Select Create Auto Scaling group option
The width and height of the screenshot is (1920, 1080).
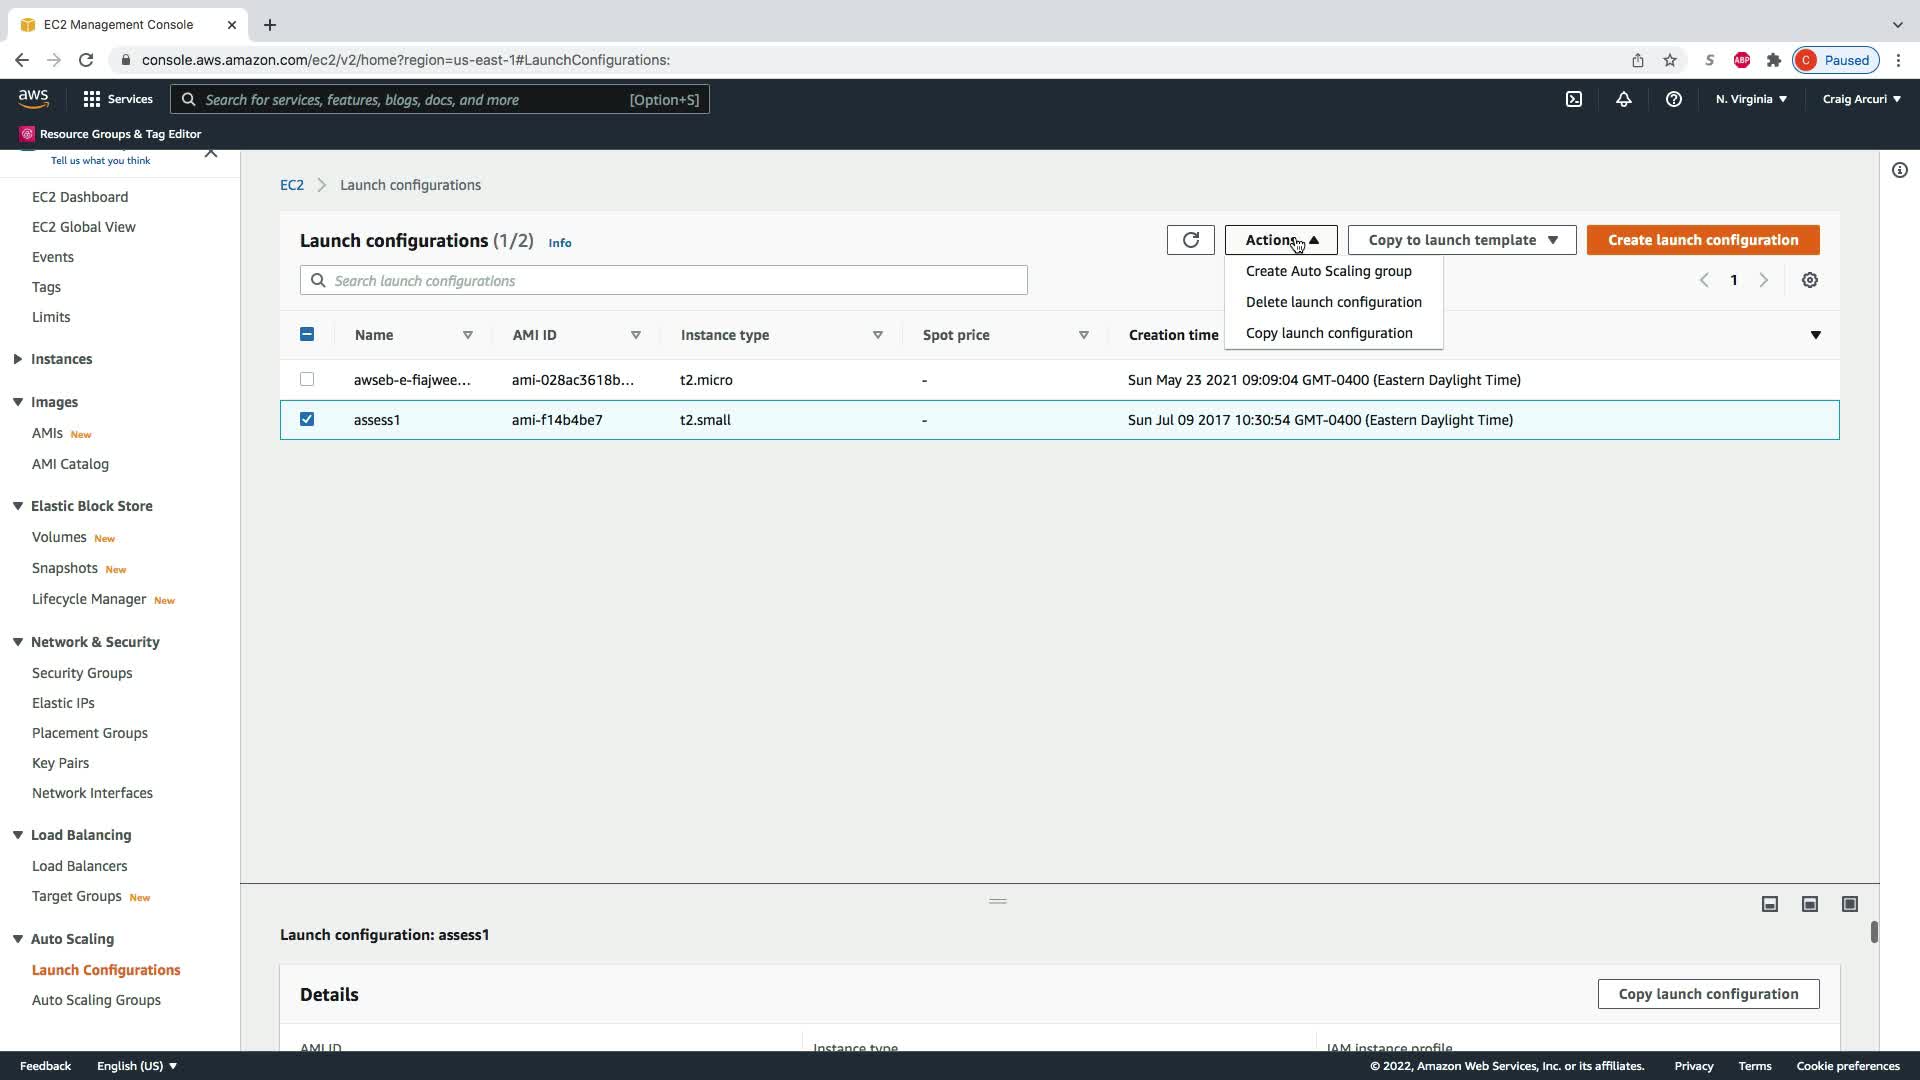[1328, 271]
